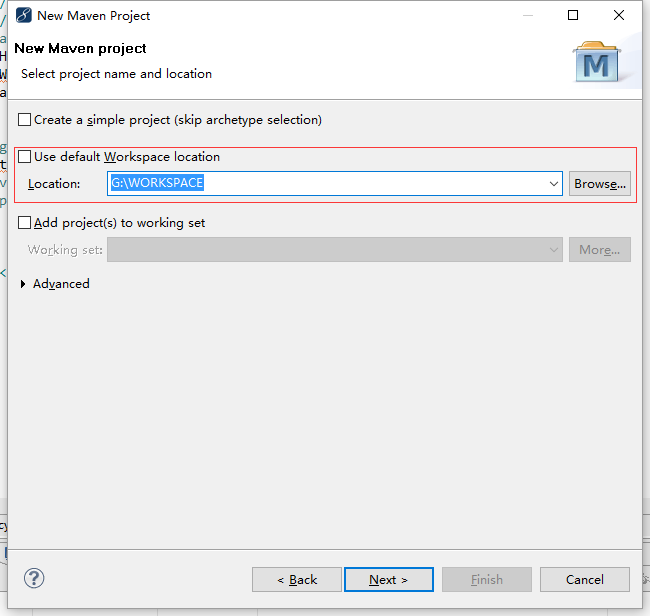The height and width of the screenshot is (616, 650).
Task: Check Add project(s) to working set
Action: click(x=24, y=223)
